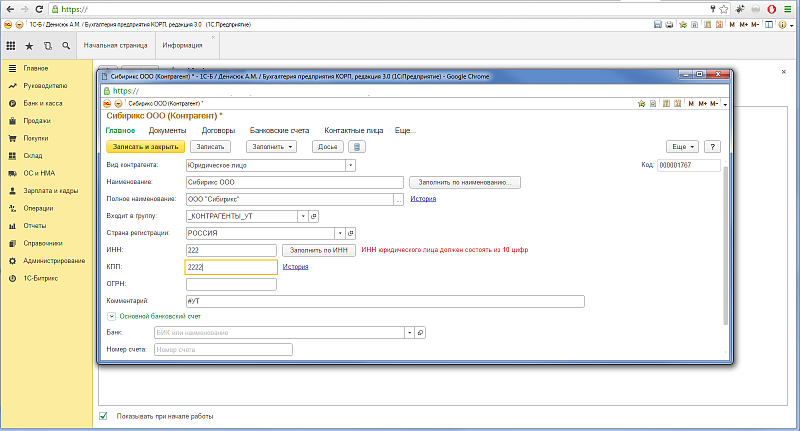Bookmark page with Chrome star icon

tap(723, 9)
